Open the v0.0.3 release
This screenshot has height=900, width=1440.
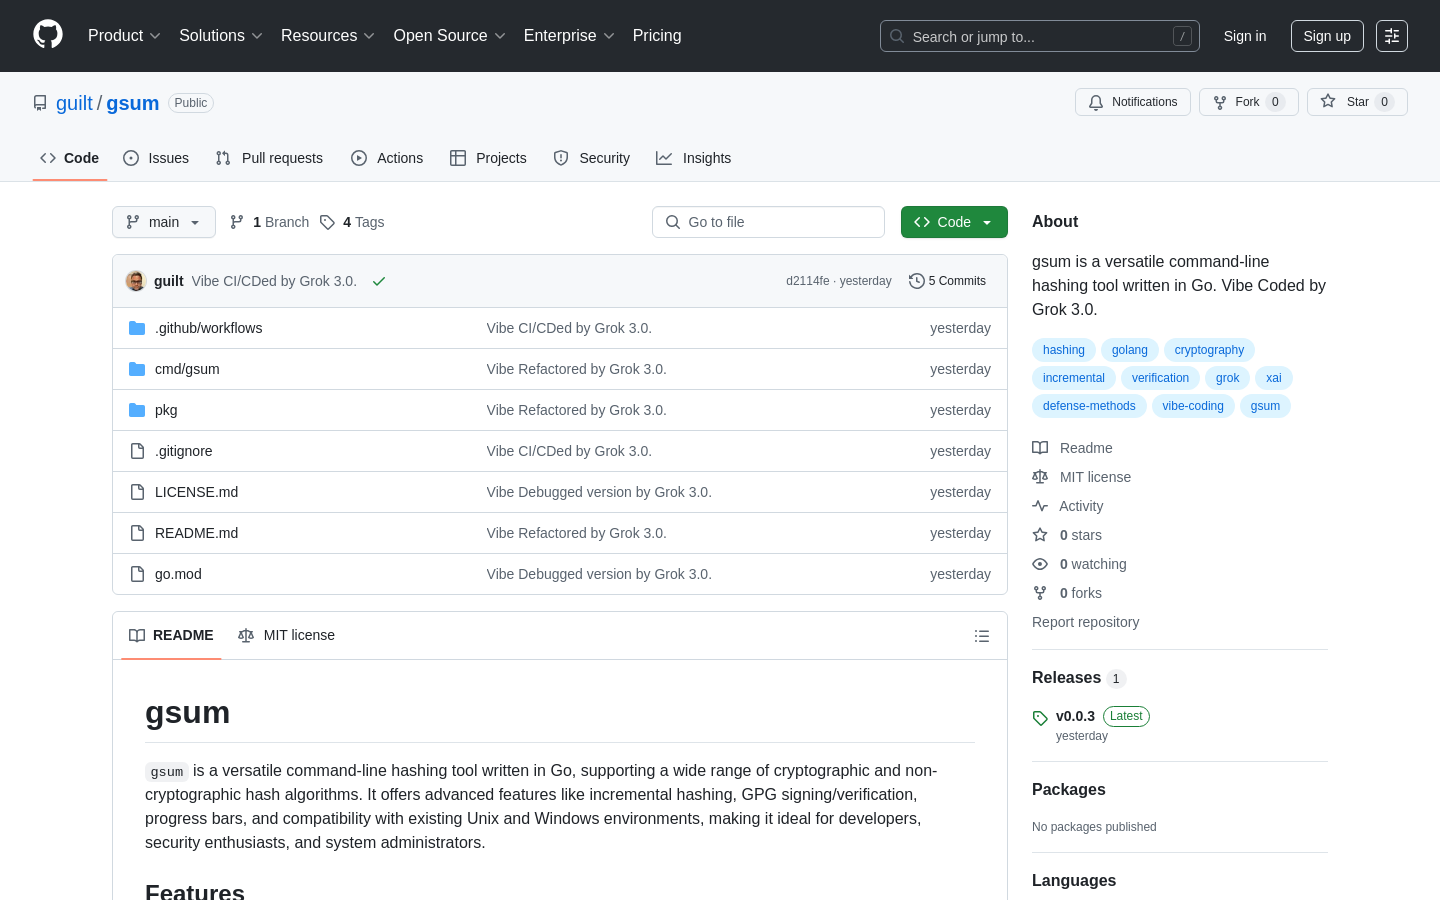[x=1075, y=716]
